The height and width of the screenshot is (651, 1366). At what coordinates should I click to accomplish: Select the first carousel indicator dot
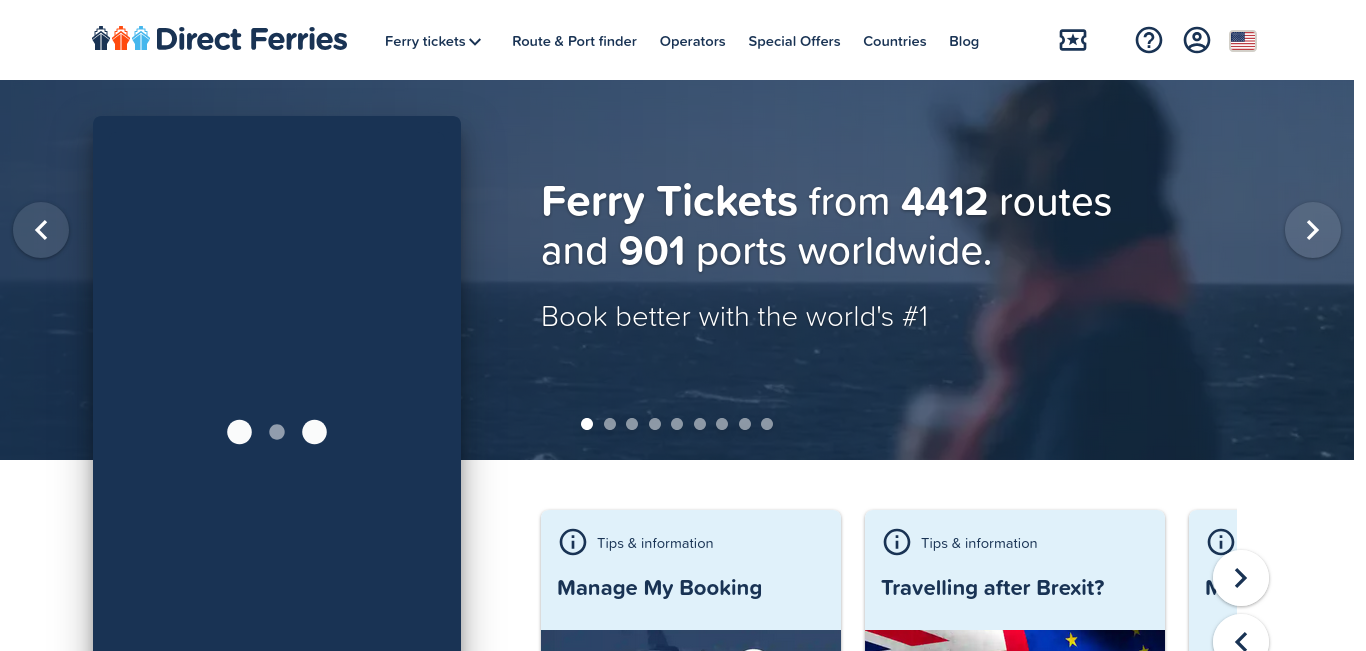587,424
